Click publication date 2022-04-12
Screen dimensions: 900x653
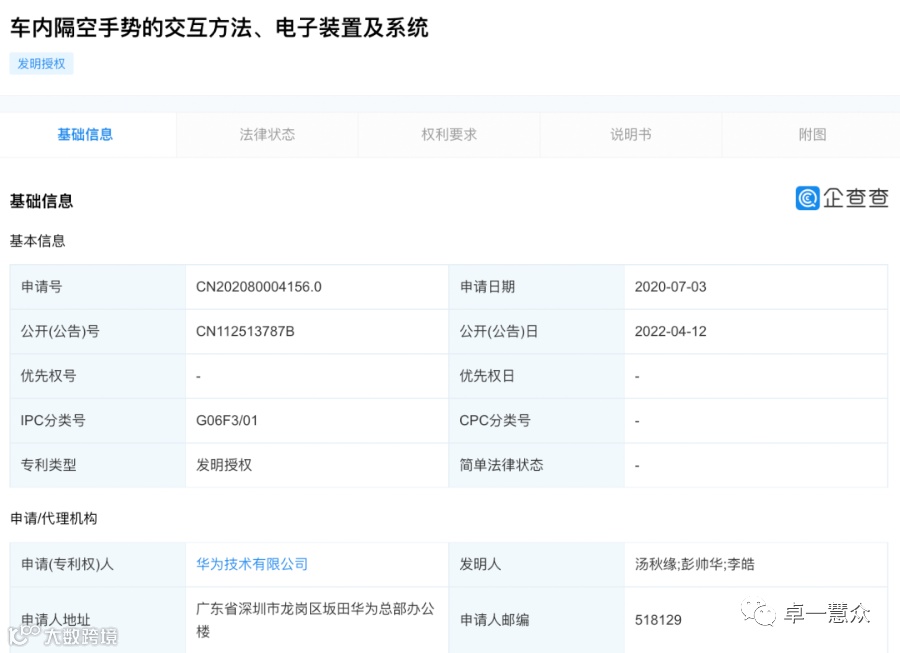pos(670,331)
